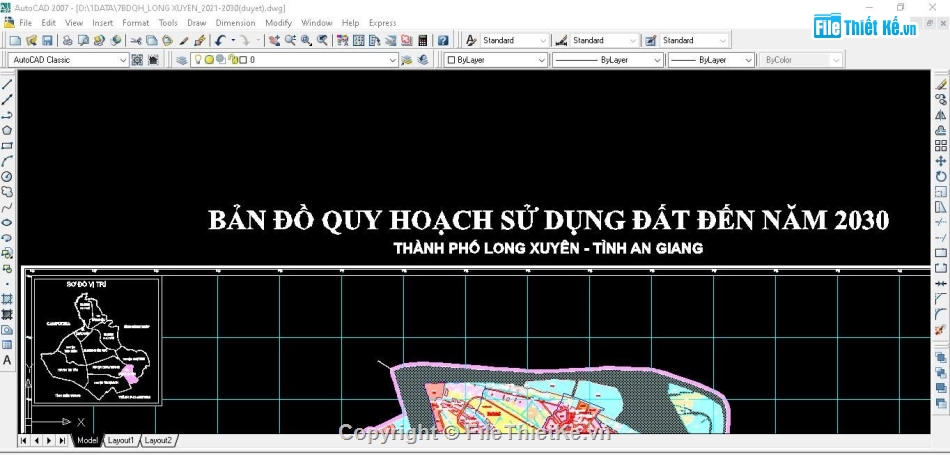Open the Format menu
The width and height of the screenshot is (950, 455).
(x=136, y=23)
